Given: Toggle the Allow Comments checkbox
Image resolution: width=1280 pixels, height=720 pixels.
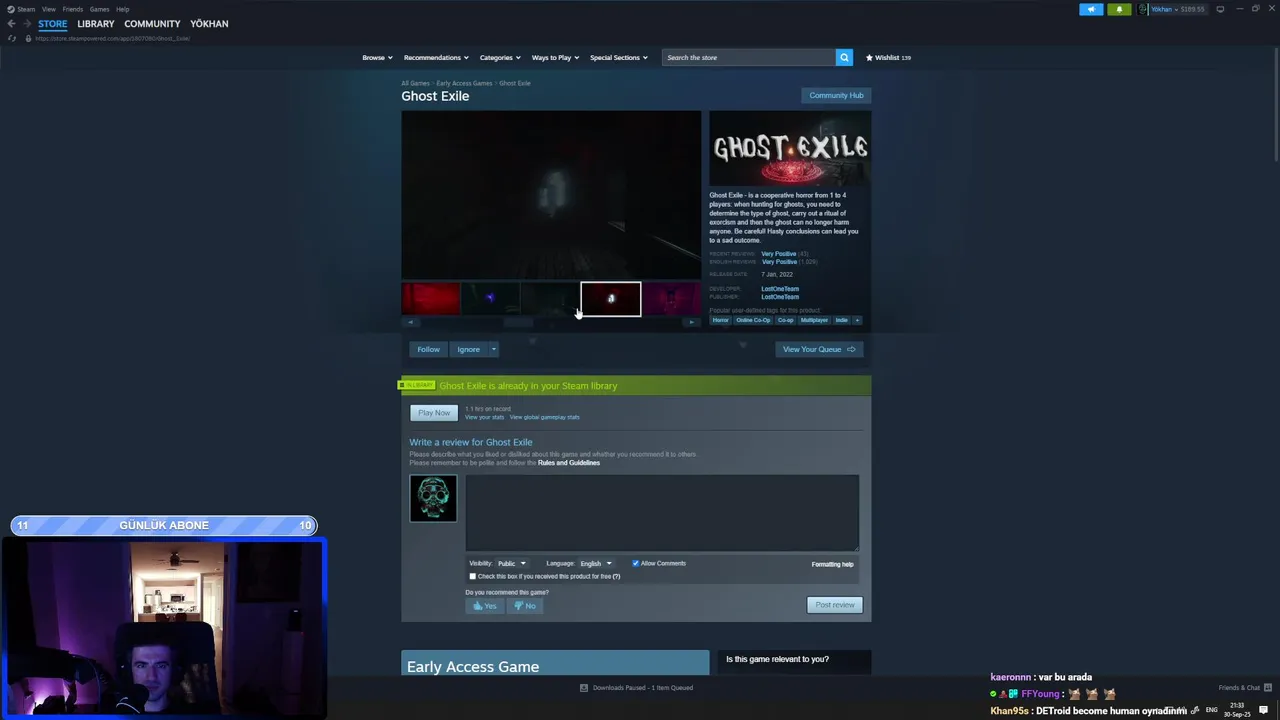Looking at the screenshot, I should click(635, 563).
